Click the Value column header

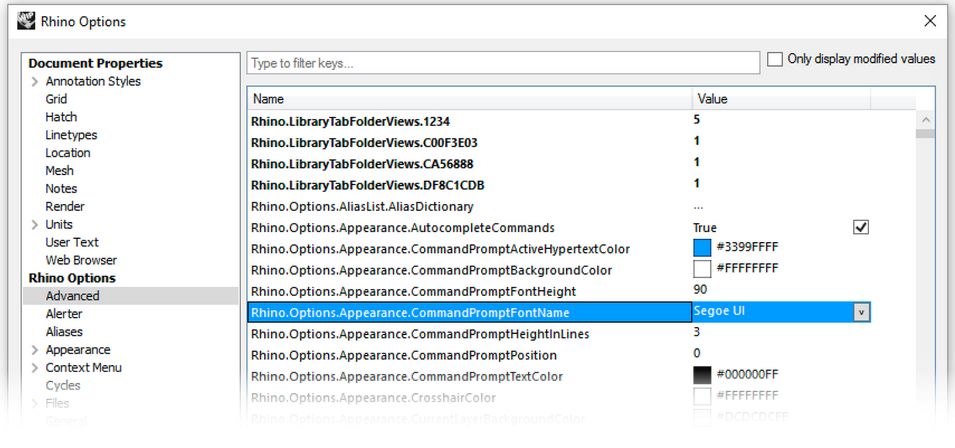point(781,99)
